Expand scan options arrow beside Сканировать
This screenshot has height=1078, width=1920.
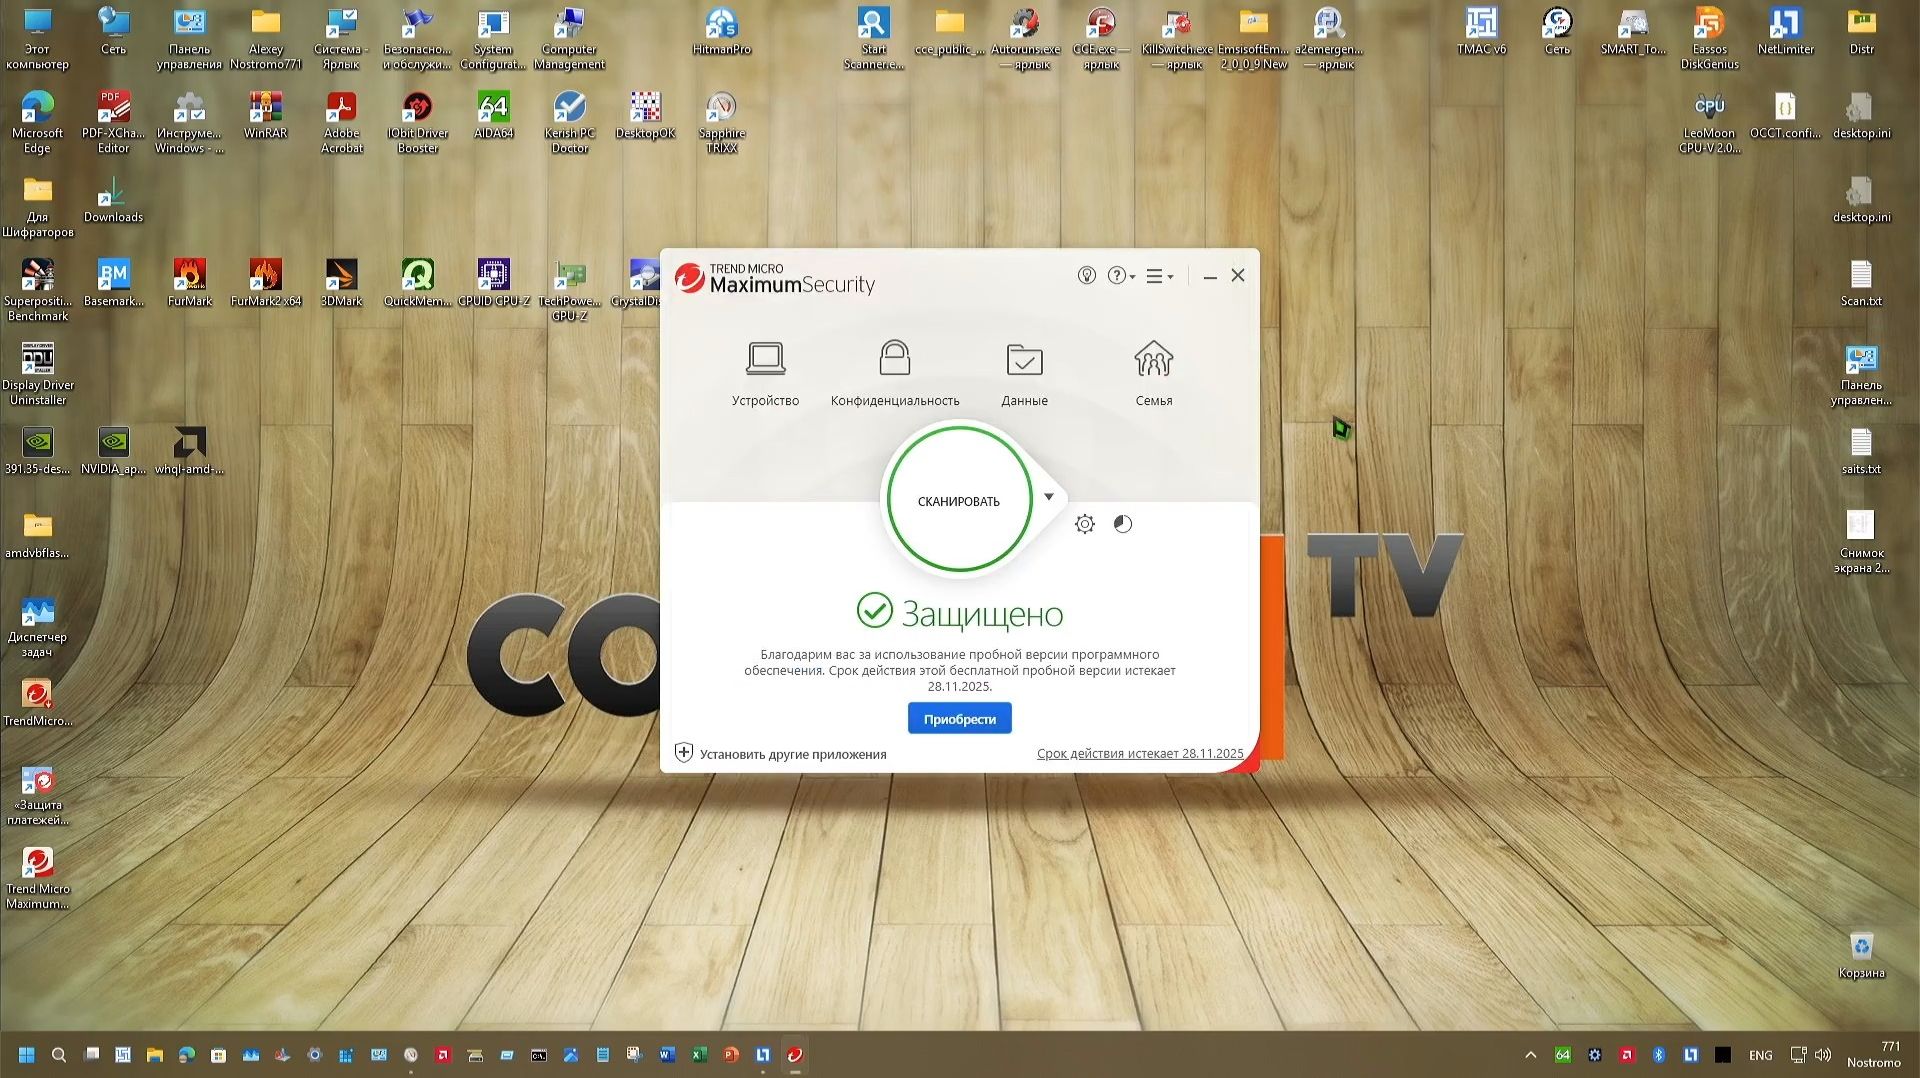pos(1049,496)
